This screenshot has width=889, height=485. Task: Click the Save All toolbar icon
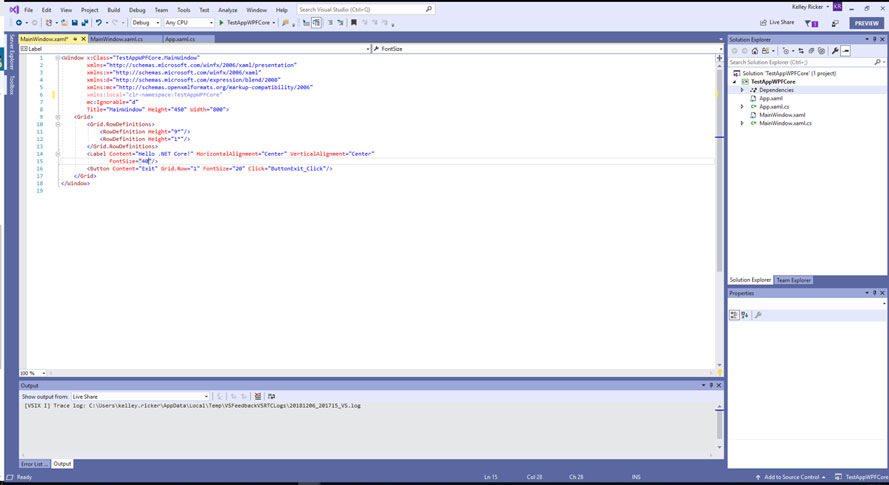84,23
